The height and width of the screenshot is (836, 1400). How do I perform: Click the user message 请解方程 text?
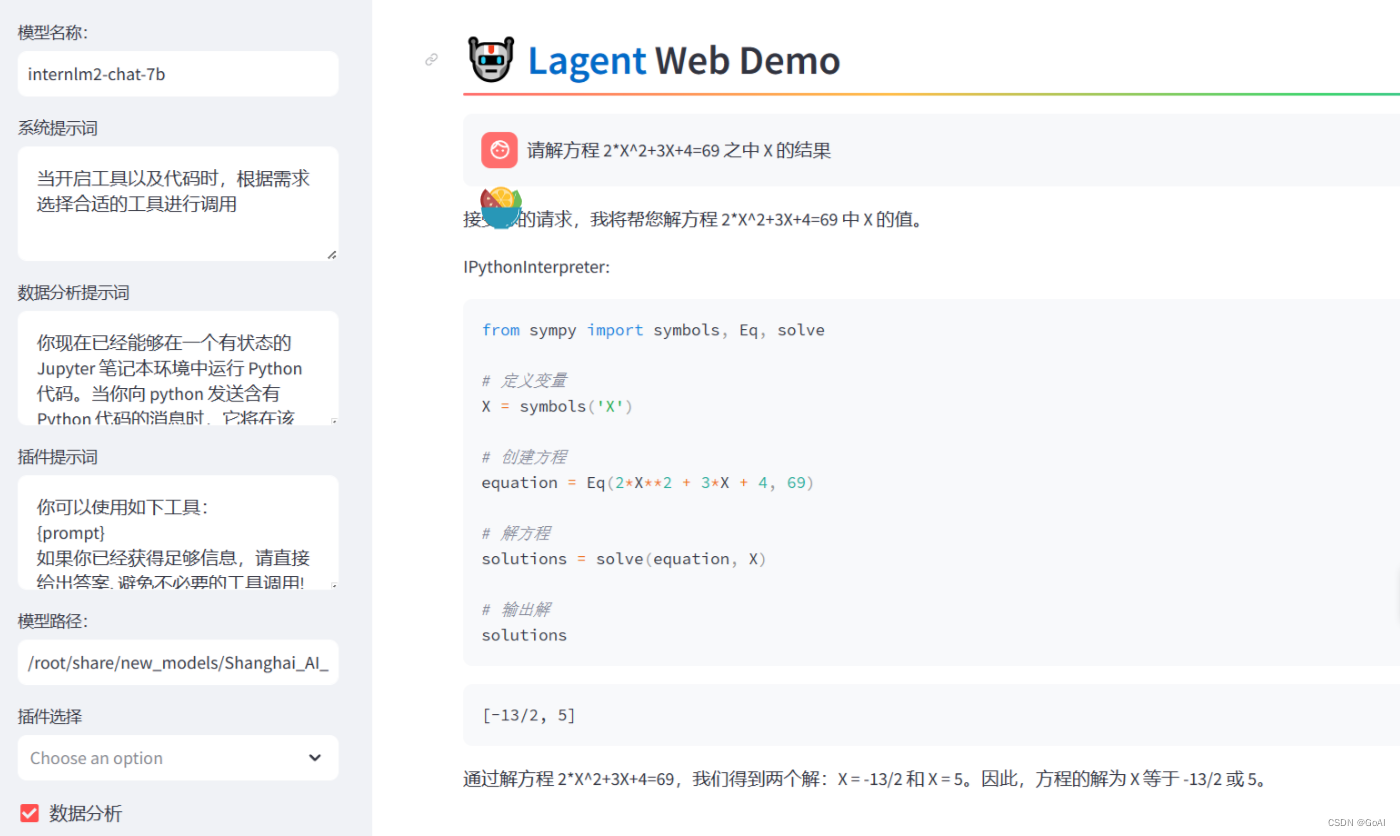pos(679,151)
